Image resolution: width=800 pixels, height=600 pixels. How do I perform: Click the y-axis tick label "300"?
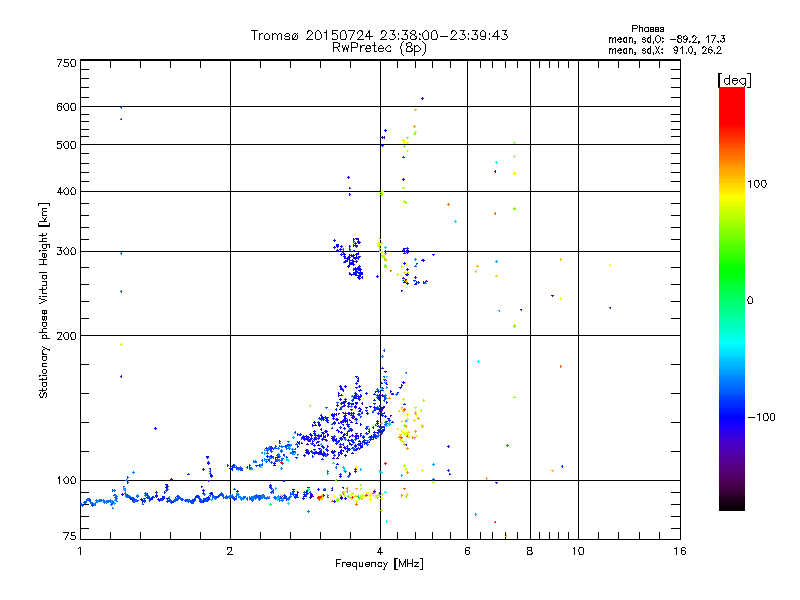pyautogui.click(x=66, y=251)
